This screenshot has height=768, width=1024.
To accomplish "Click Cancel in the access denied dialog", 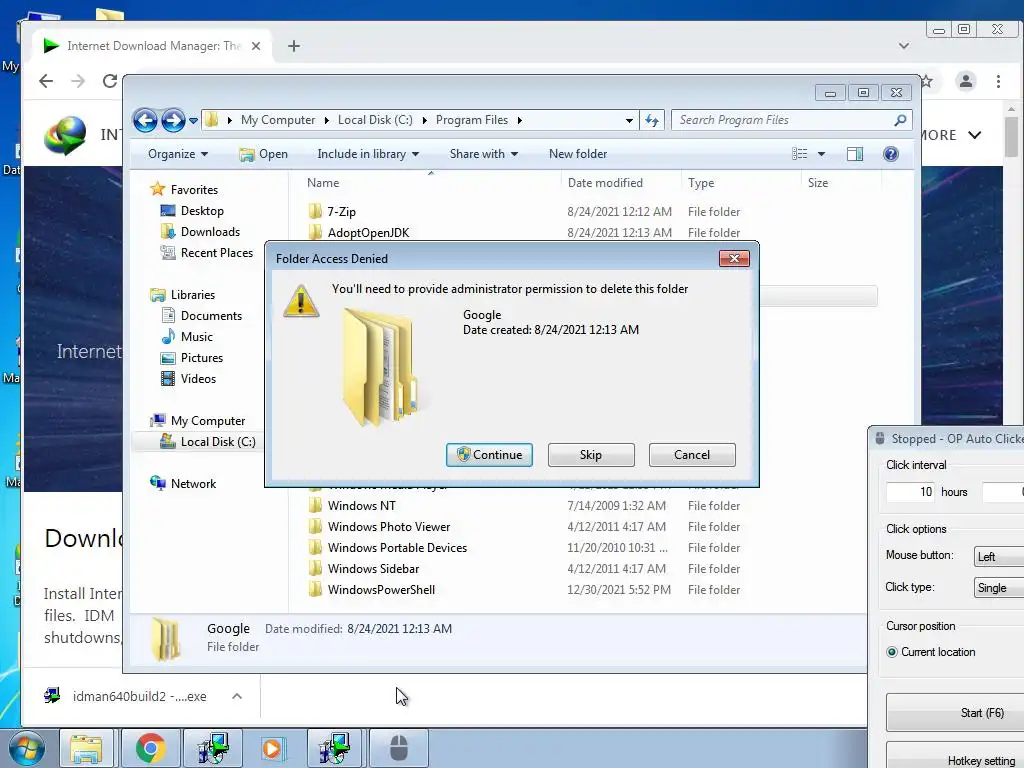I will (692, 455).
